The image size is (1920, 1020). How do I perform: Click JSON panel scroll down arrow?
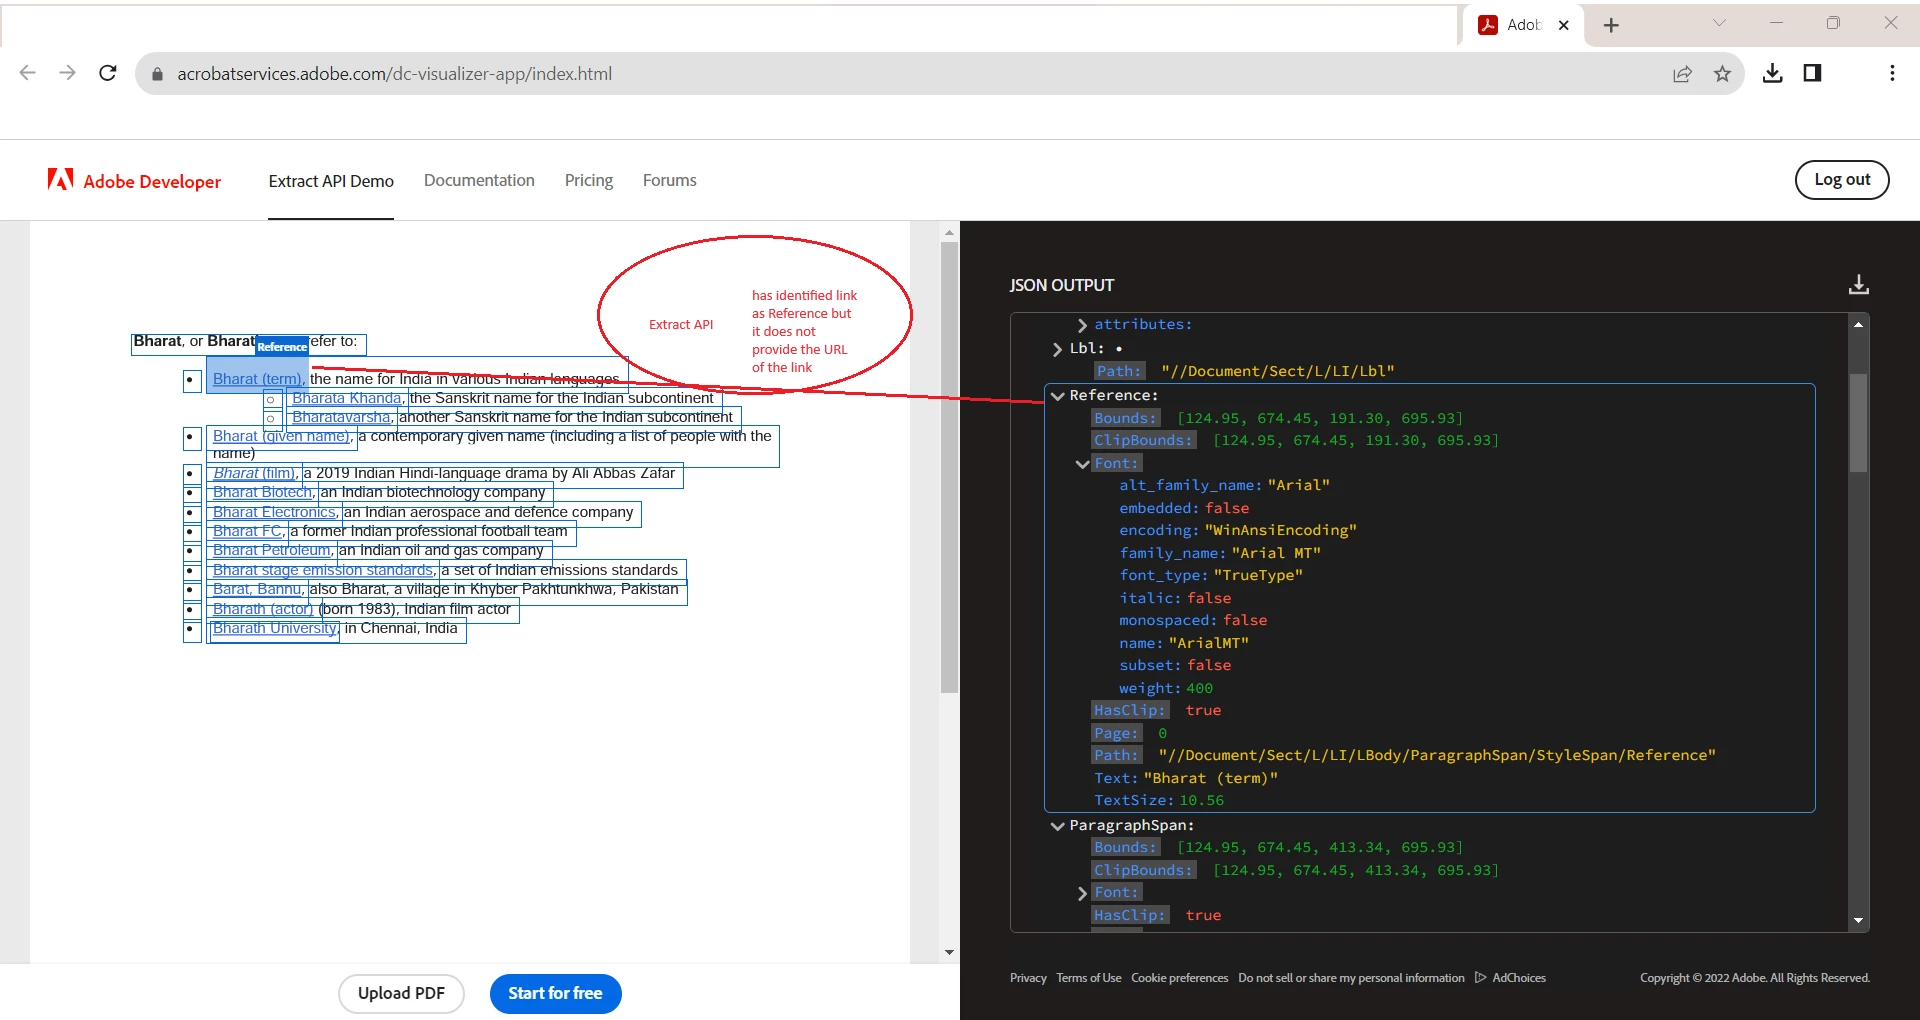tap(1858, 920)
